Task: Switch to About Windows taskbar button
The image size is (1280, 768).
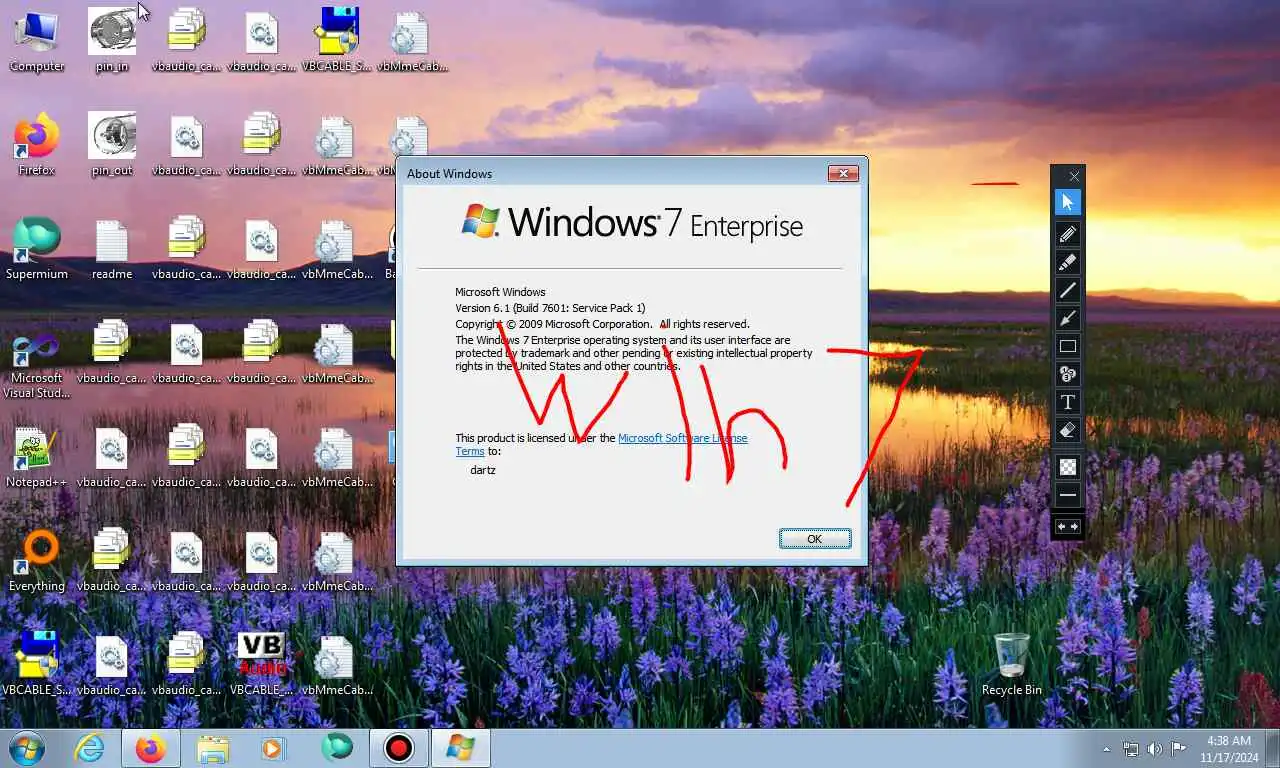Action: point(460,748)
